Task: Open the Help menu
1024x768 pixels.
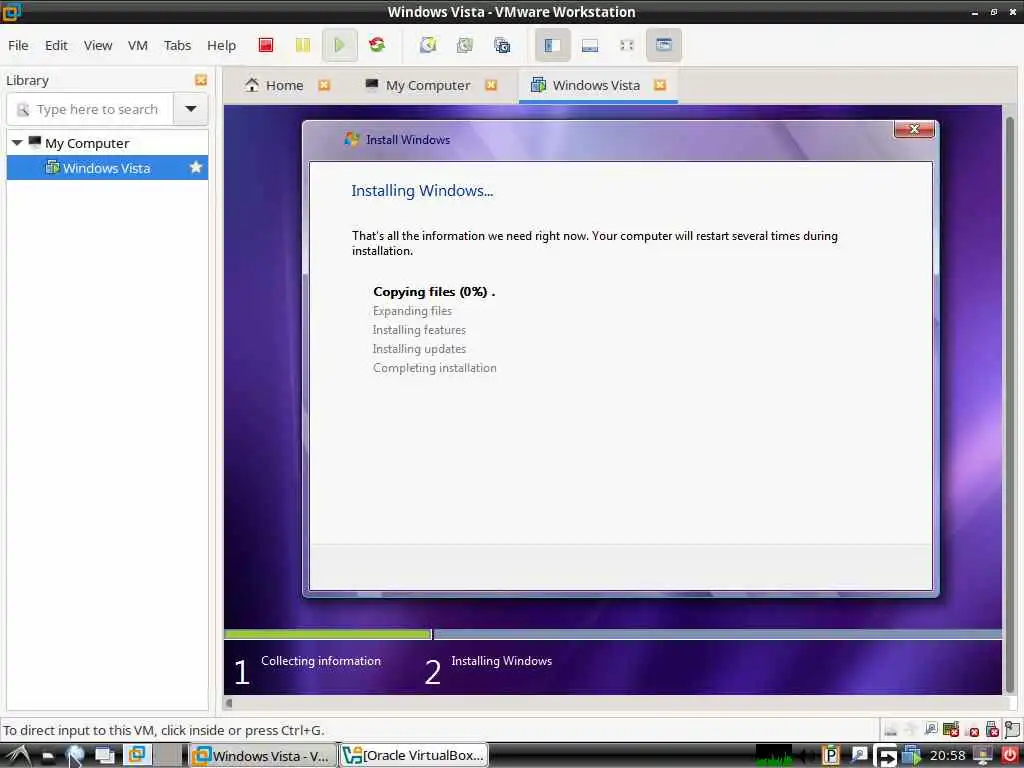Action: tap(221, 45)
